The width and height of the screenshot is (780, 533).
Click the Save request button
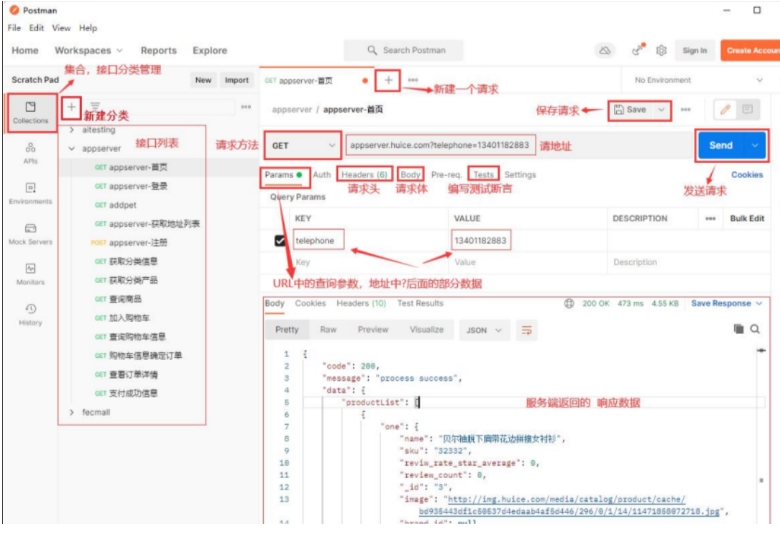pos(630,109)
